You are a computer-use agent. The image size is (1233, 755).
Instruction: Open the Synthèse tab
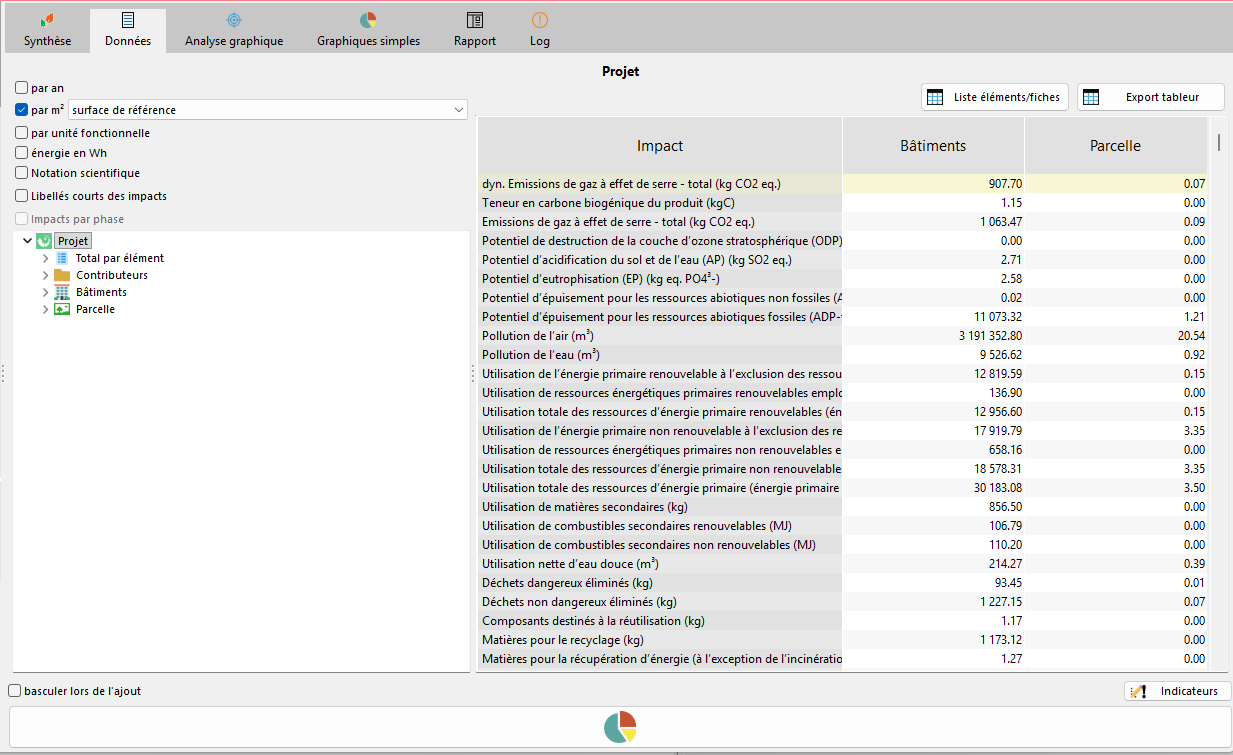[47, 30]
